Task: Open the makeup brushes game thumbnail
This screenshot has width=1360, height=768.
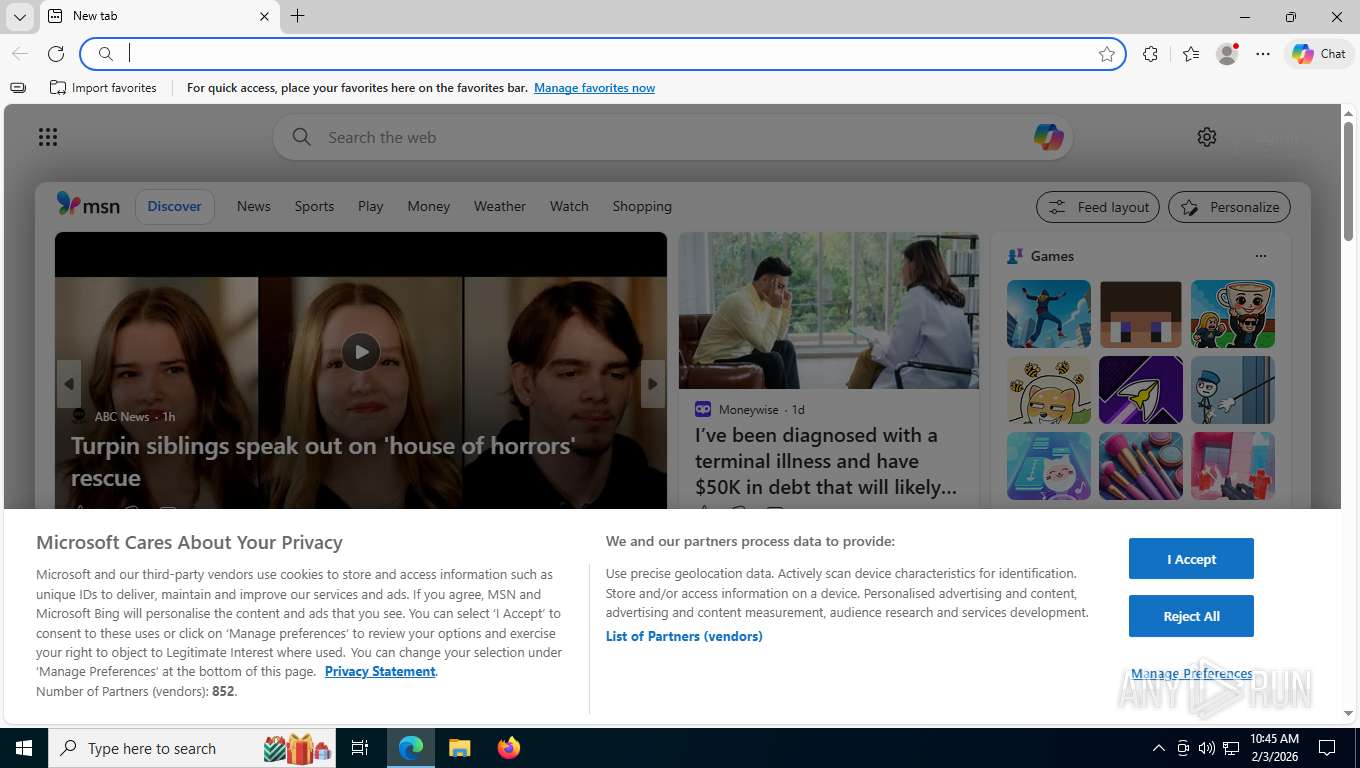Action: [x=1141, y=466]
